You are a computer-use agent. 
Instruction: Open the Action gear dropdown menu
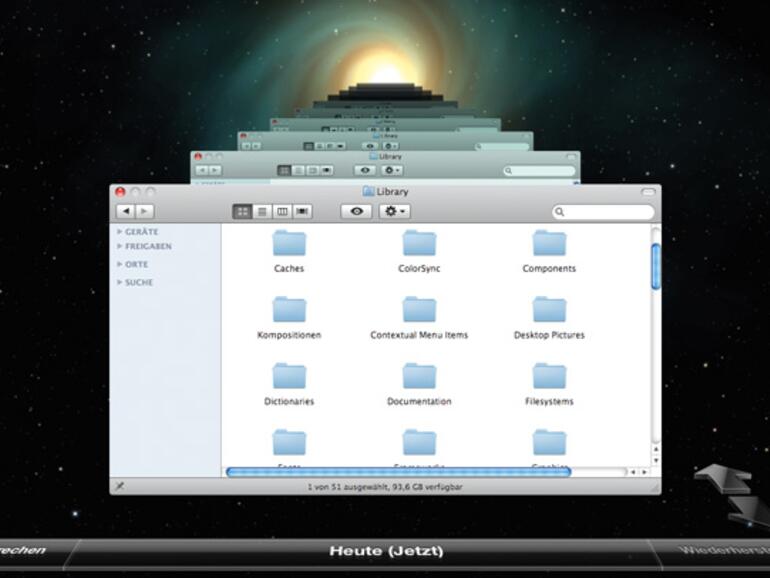pyautogui.click(x=395, y=211)
